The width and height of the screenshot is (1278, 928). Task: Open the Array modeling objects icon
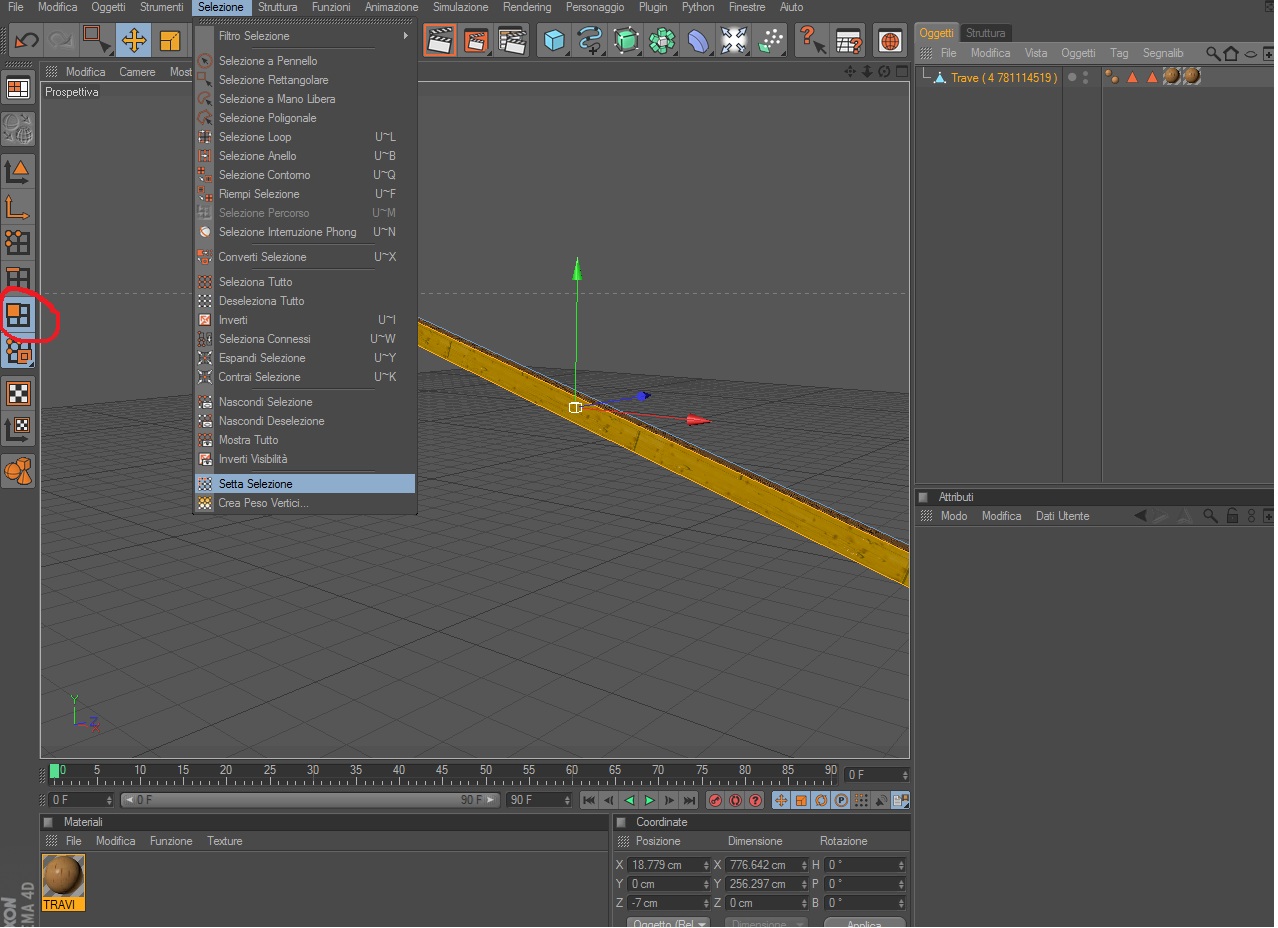point(662,40)
